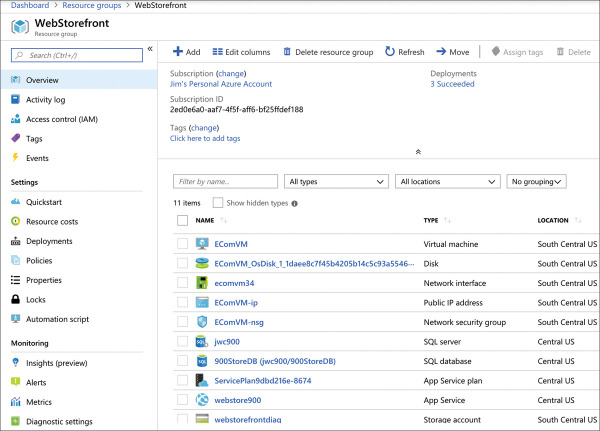Check the box for the EComVM-ip row
600x431 pixels.
183,302
